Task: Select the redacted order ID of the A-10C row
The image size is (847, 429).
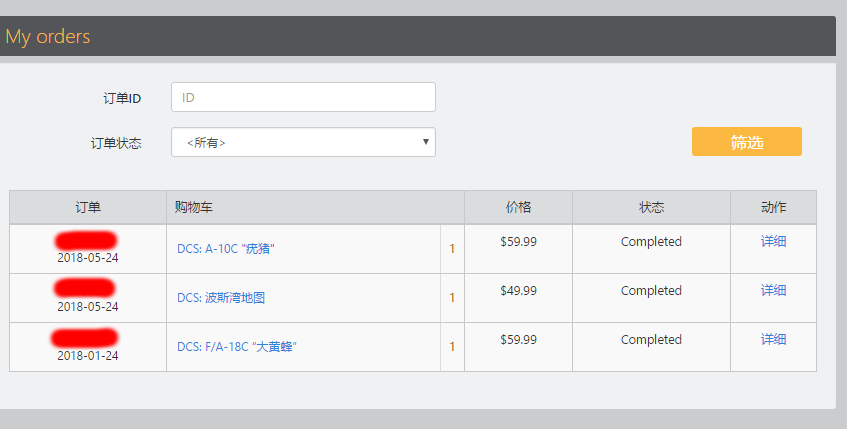Action: pyautogui.click(x=86, y=240)
